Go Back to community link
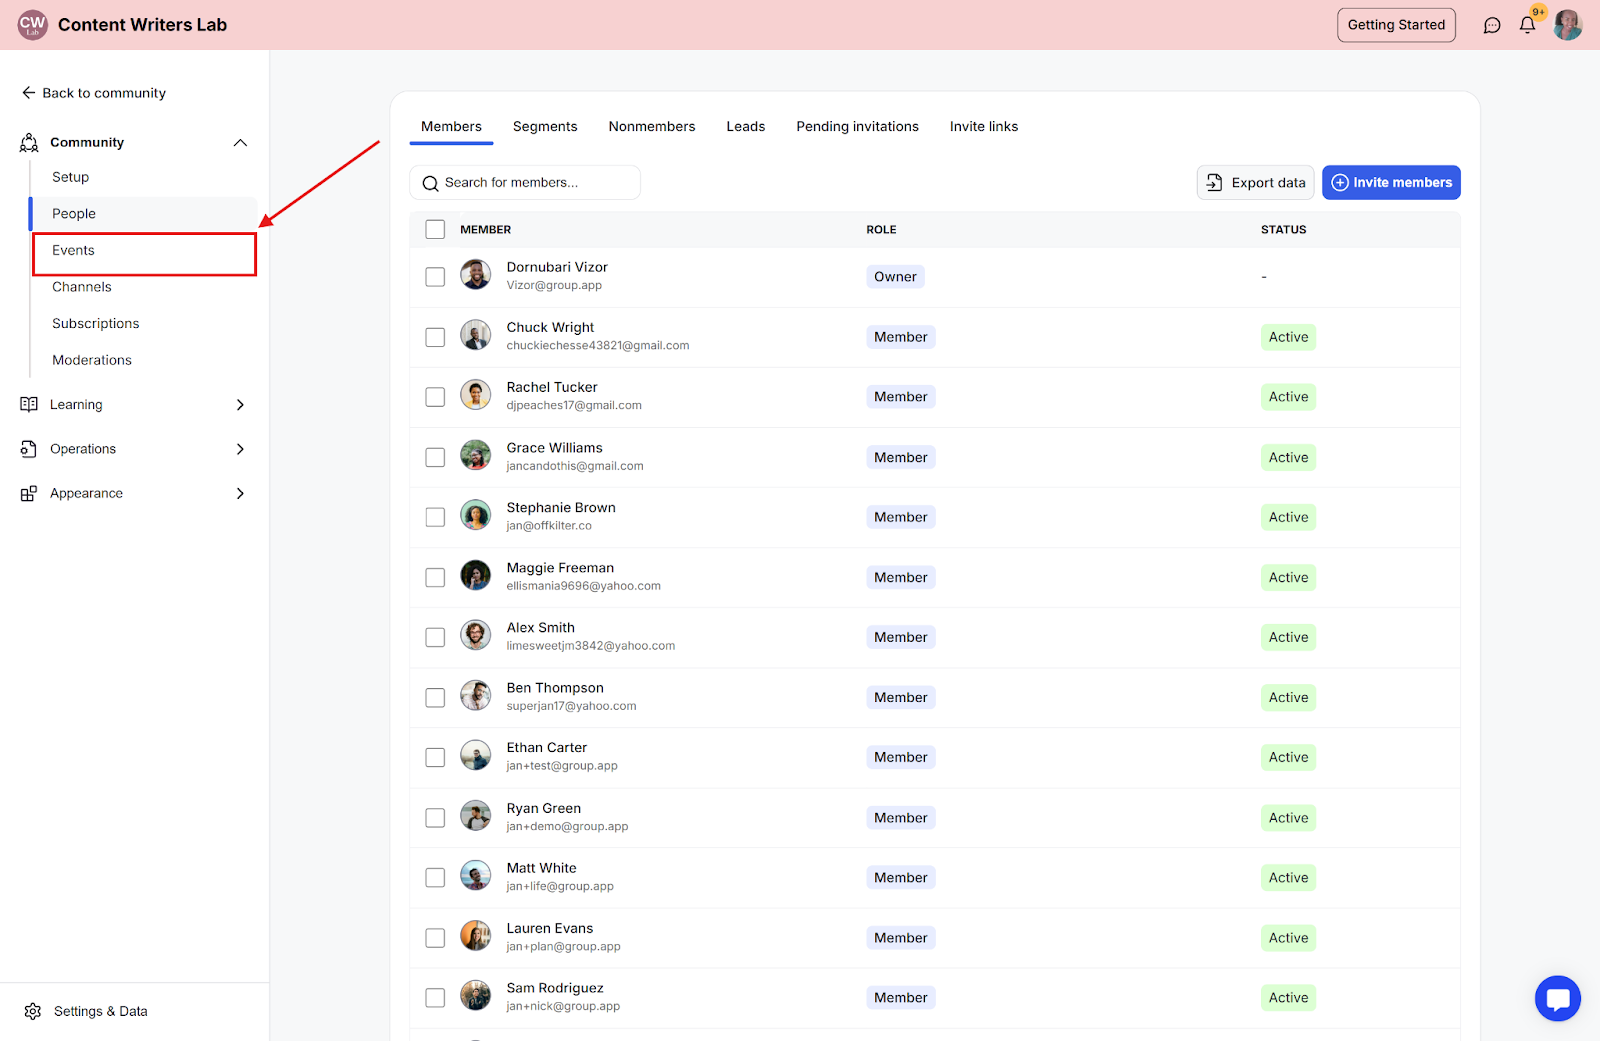Screen dimensions: 1600x1041 tap(94, 92)
